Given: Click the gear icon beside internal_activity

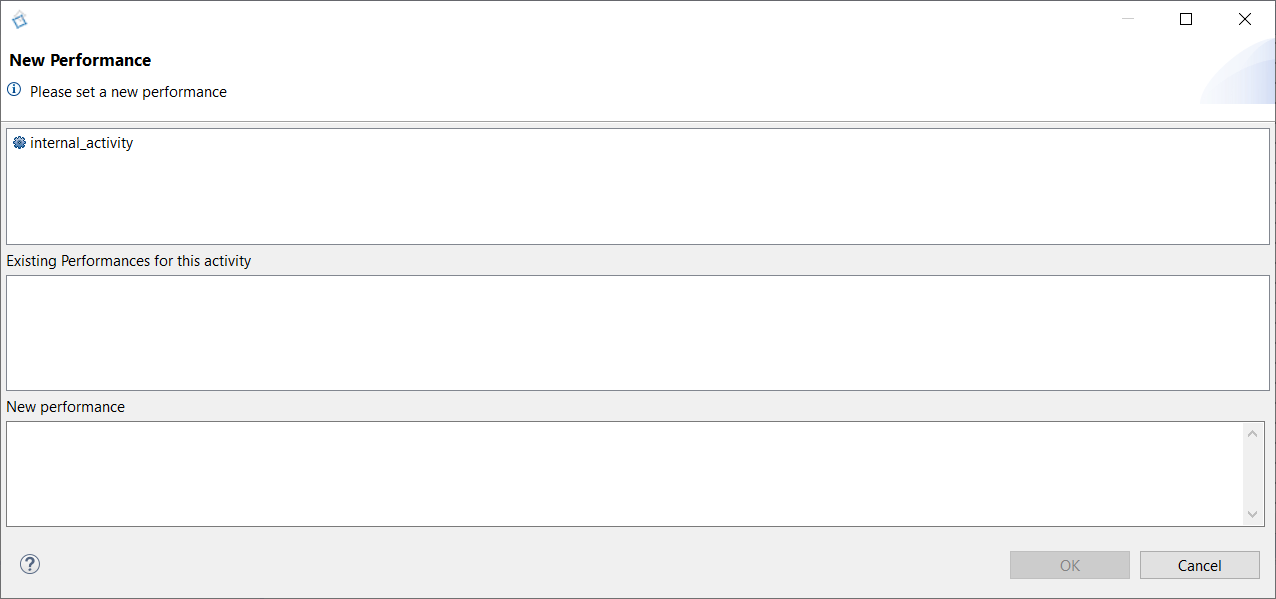Looking at the screenshot, I should (19, 143).
